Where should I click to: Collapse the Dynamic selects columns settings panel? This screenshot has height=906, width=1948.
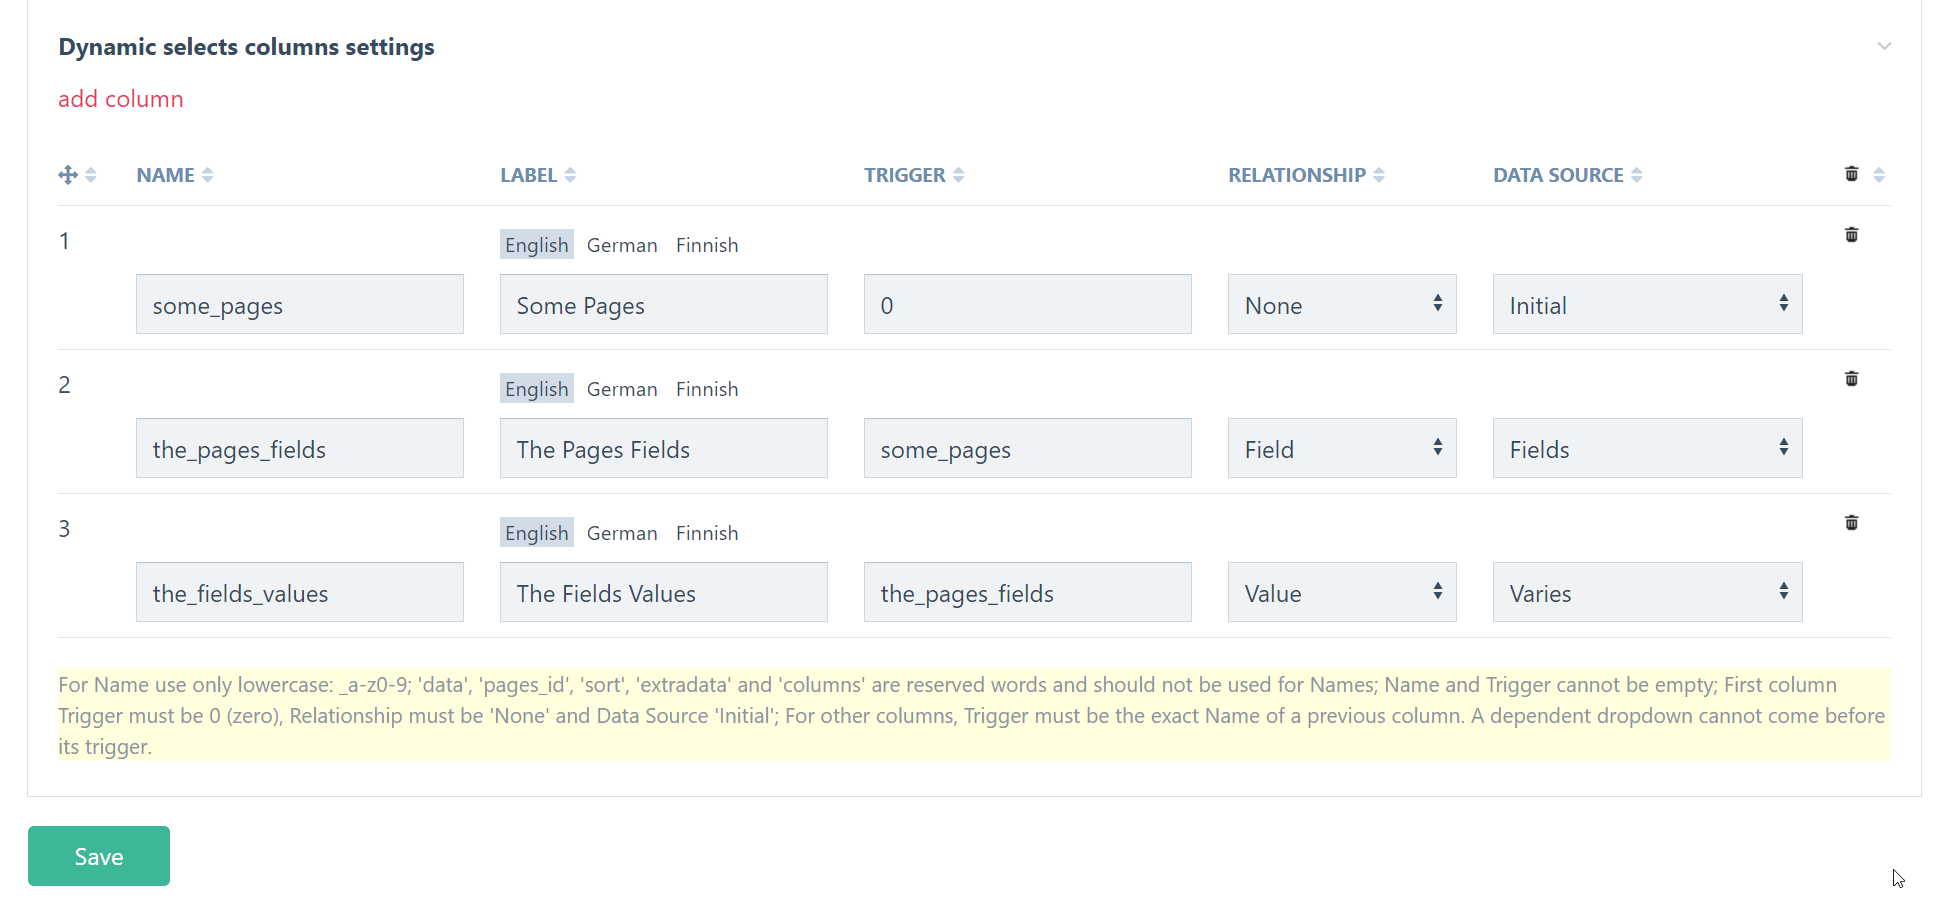click(1884, 46)
